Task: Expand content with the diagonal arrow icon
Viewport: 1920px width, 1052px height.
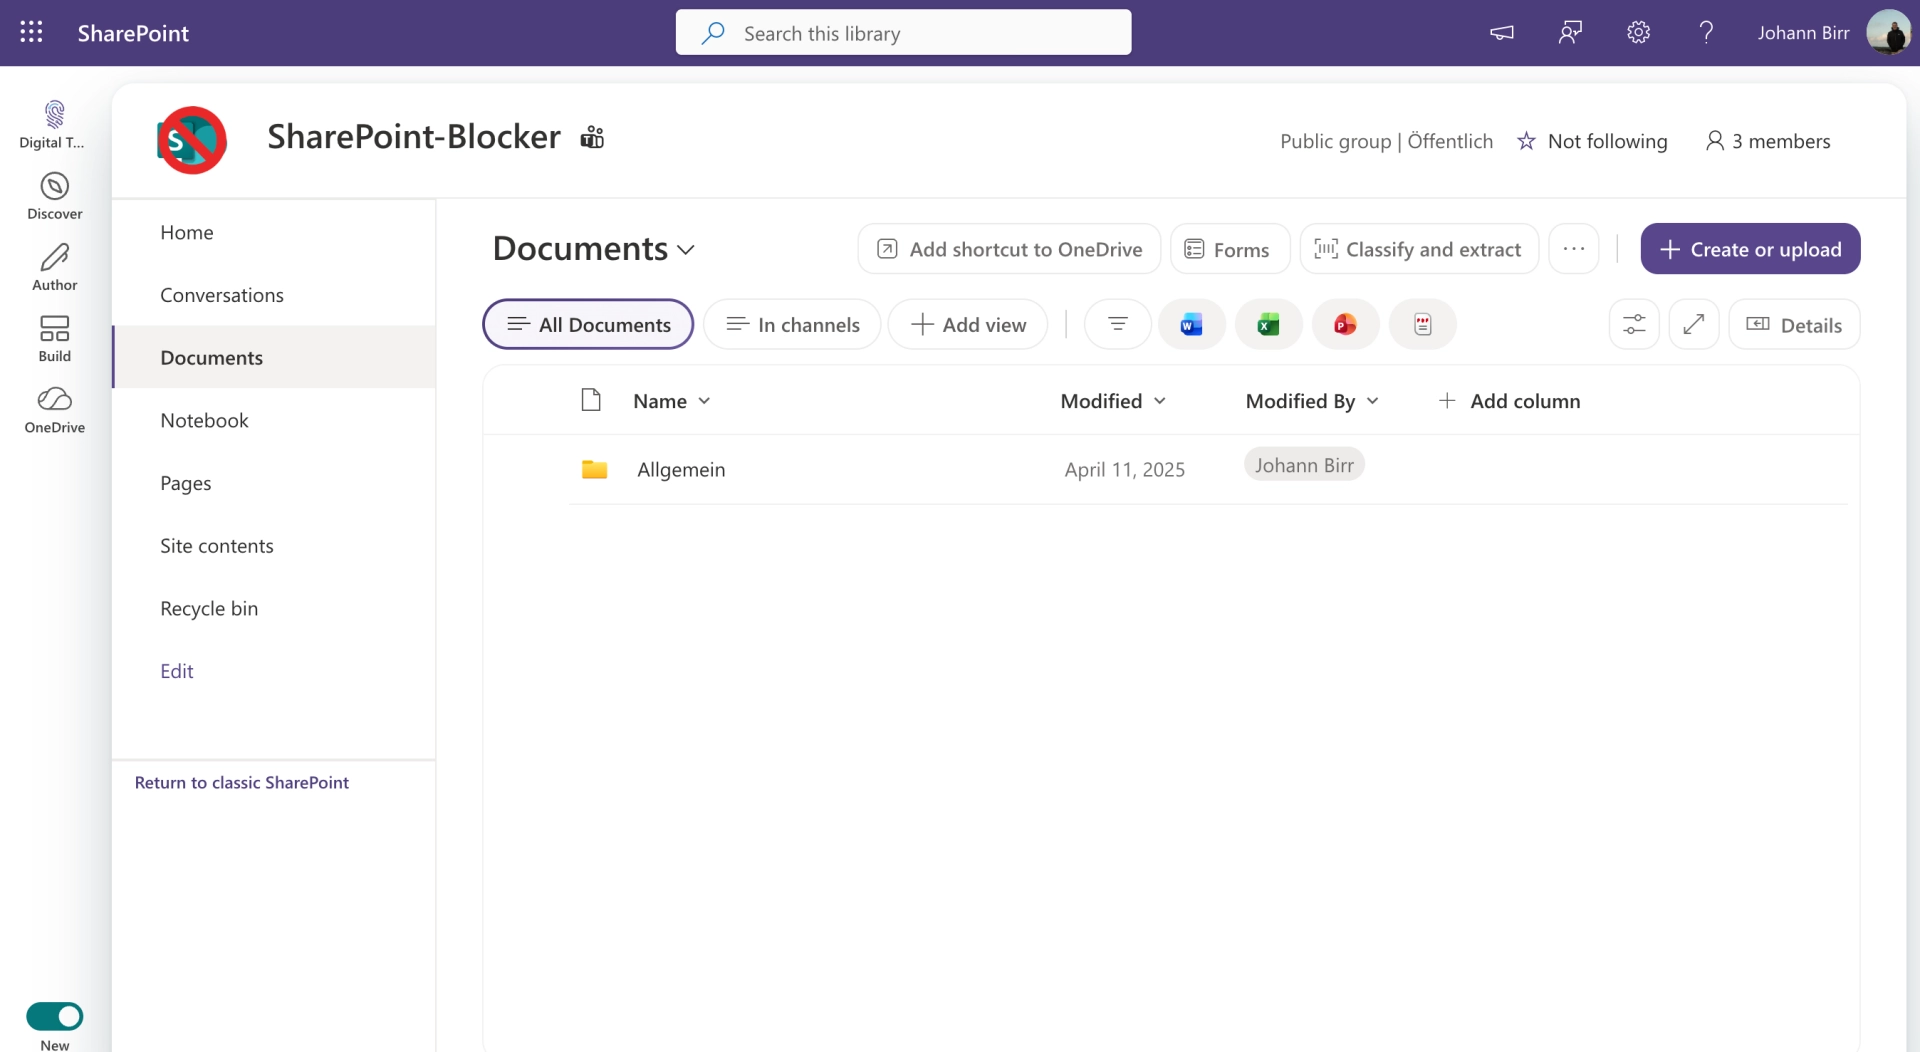Action: [1693, 324]
